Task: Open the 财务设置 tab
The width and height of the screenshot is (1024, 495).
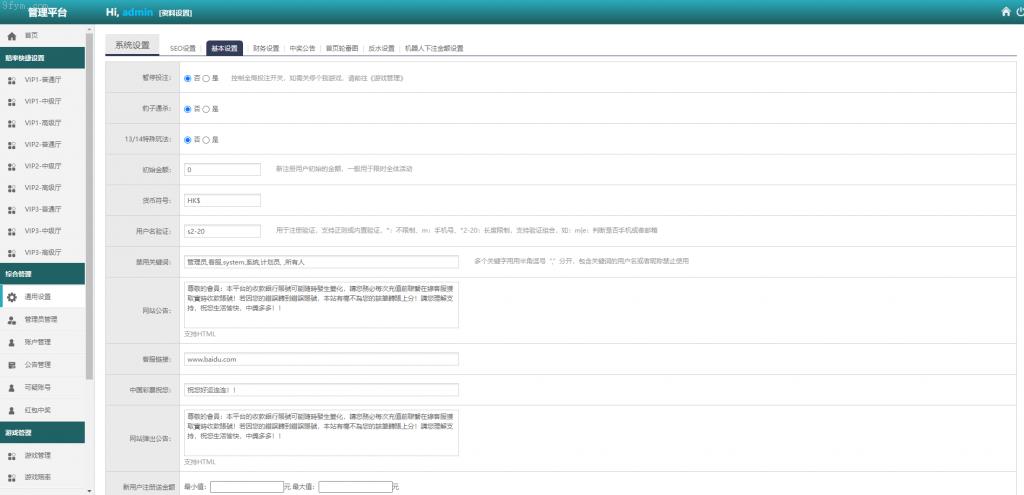Action: click(266, 48)
